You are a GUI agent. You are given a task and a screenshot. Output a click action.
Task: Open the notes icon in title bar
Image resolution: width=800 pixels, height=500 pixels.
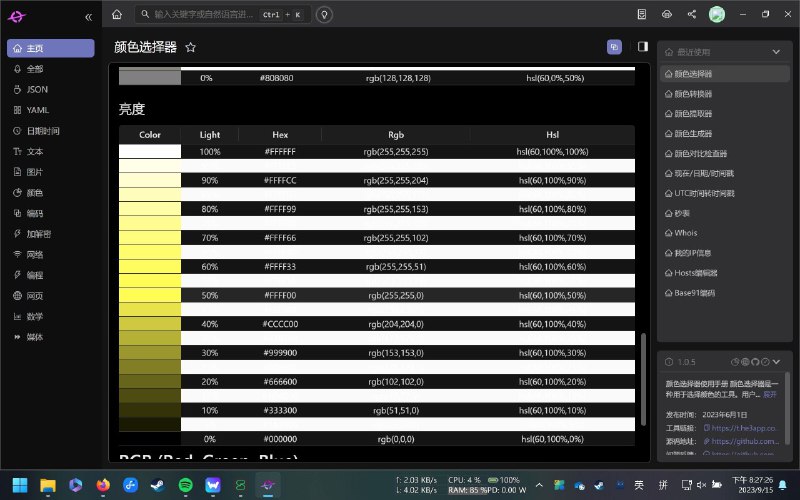642,15
